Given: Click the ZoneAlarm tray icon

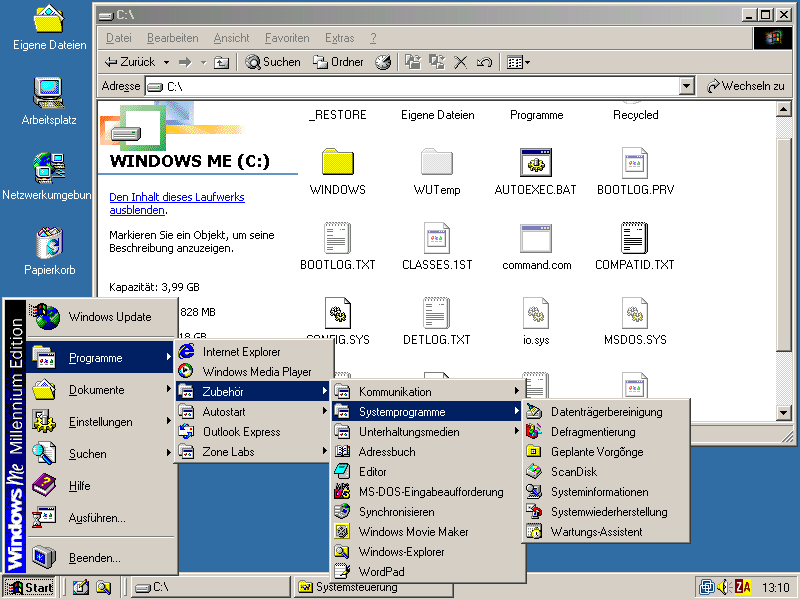Looking at the screenshot, I should click(743, 587).
